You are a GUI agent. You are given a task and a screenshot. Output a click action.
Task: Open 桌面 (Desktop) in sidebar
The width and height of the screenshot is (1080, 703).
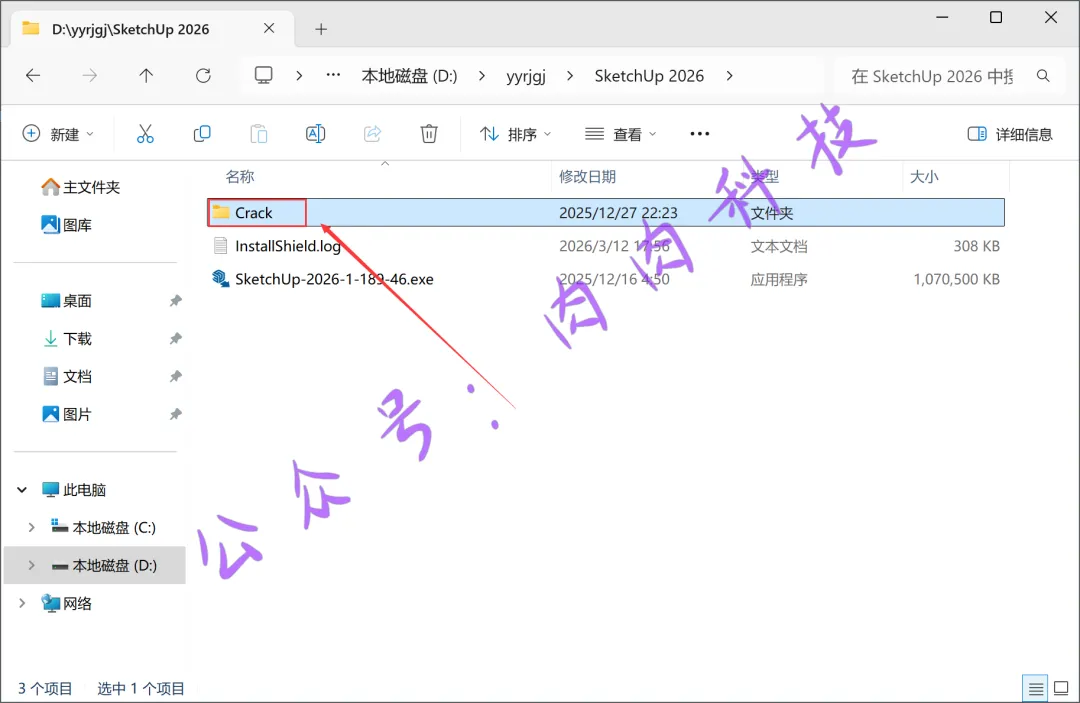[x=66, y=301]
